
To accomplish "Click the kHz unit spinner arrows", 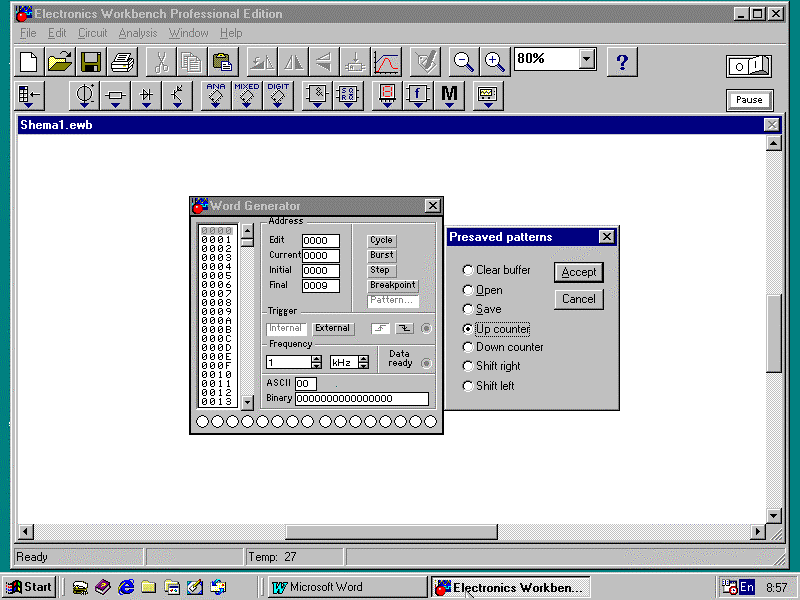I will [x=363, y=362].
